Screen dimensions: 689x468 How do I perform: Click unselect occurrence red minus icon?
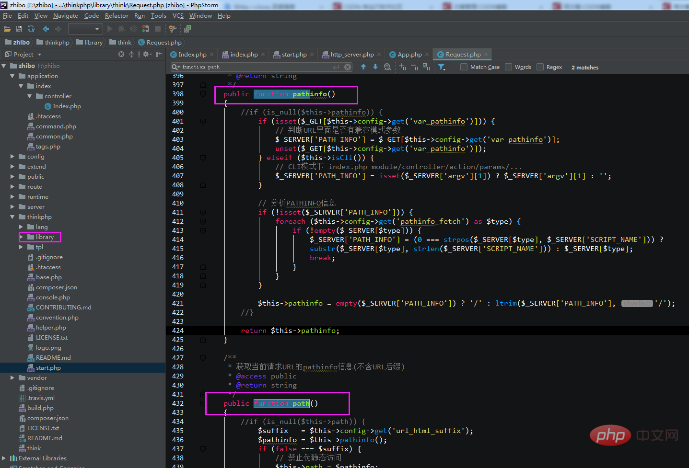tap(414, 67)
